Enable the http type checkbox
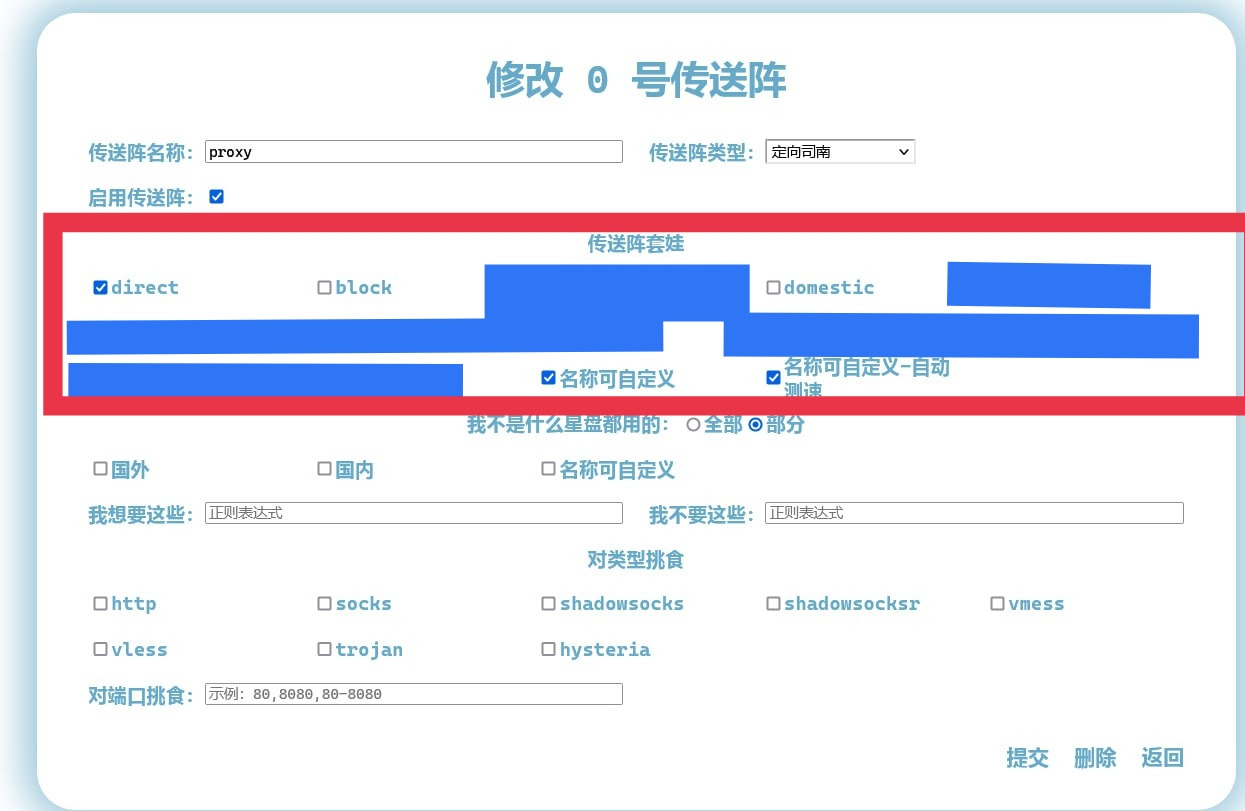Image resolution: width=1245 pixels, height=811 pixels. point(100,604)
